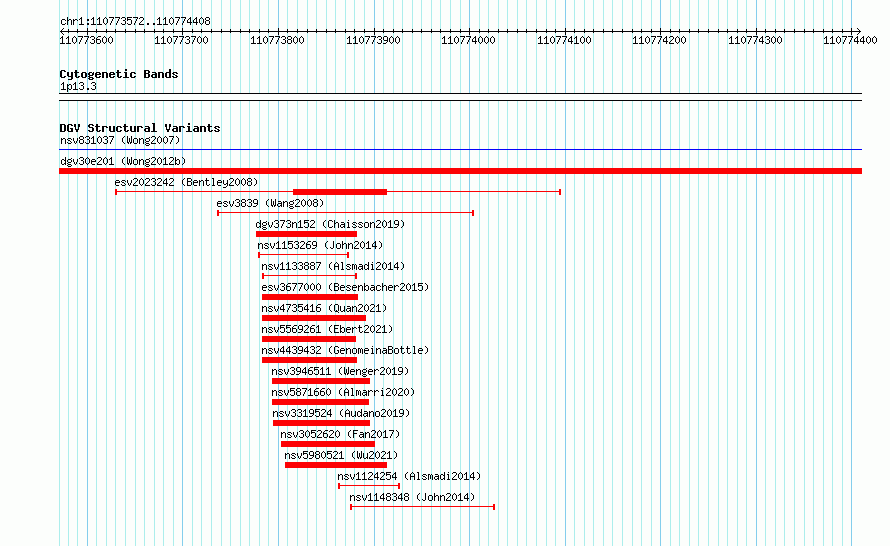Open the esv3839 (Wang2008) variant
This screenshot has width=890, height=546.
[270, 203]
